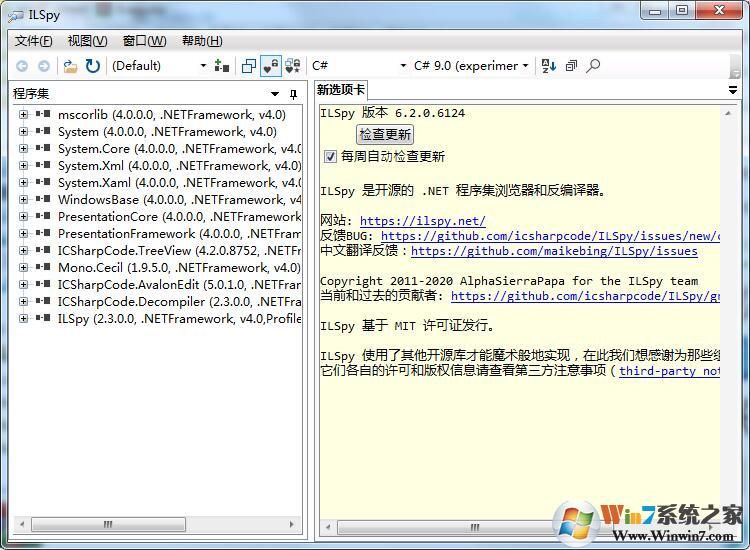The width and height of the screenshot is (750, 550).
Task: Open the 文件(F) menu
Action: 33,41
